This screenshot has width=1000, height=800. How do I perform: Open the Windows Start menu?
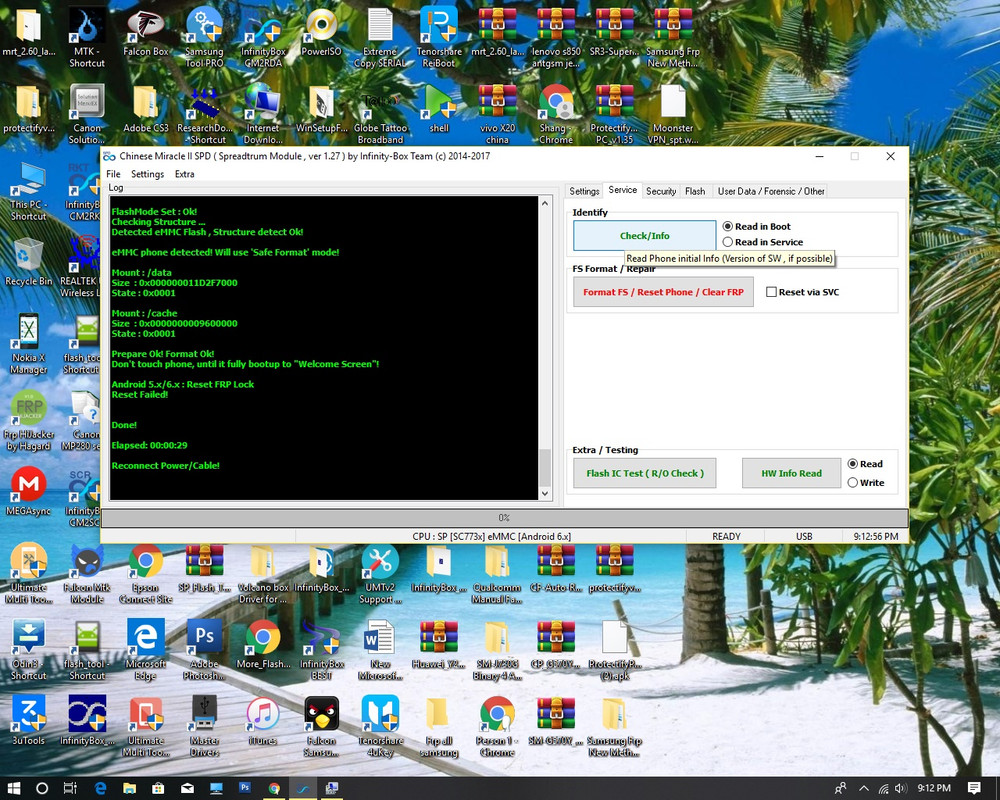click(x=13, y=789)
